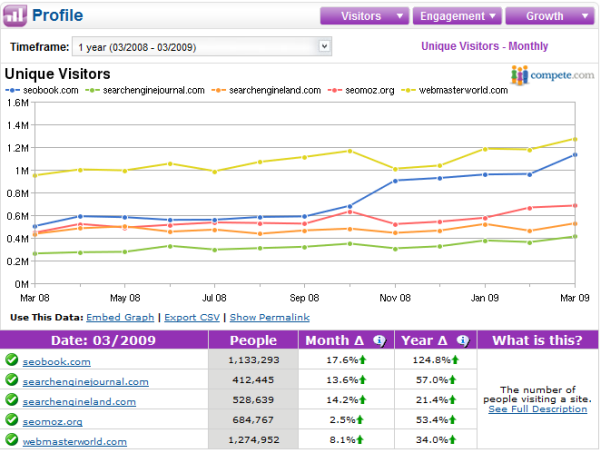Image resolution: width=600 pixels, height=451 pixels.
Task: Open the seobook.com table link
Action: point(57,361)
